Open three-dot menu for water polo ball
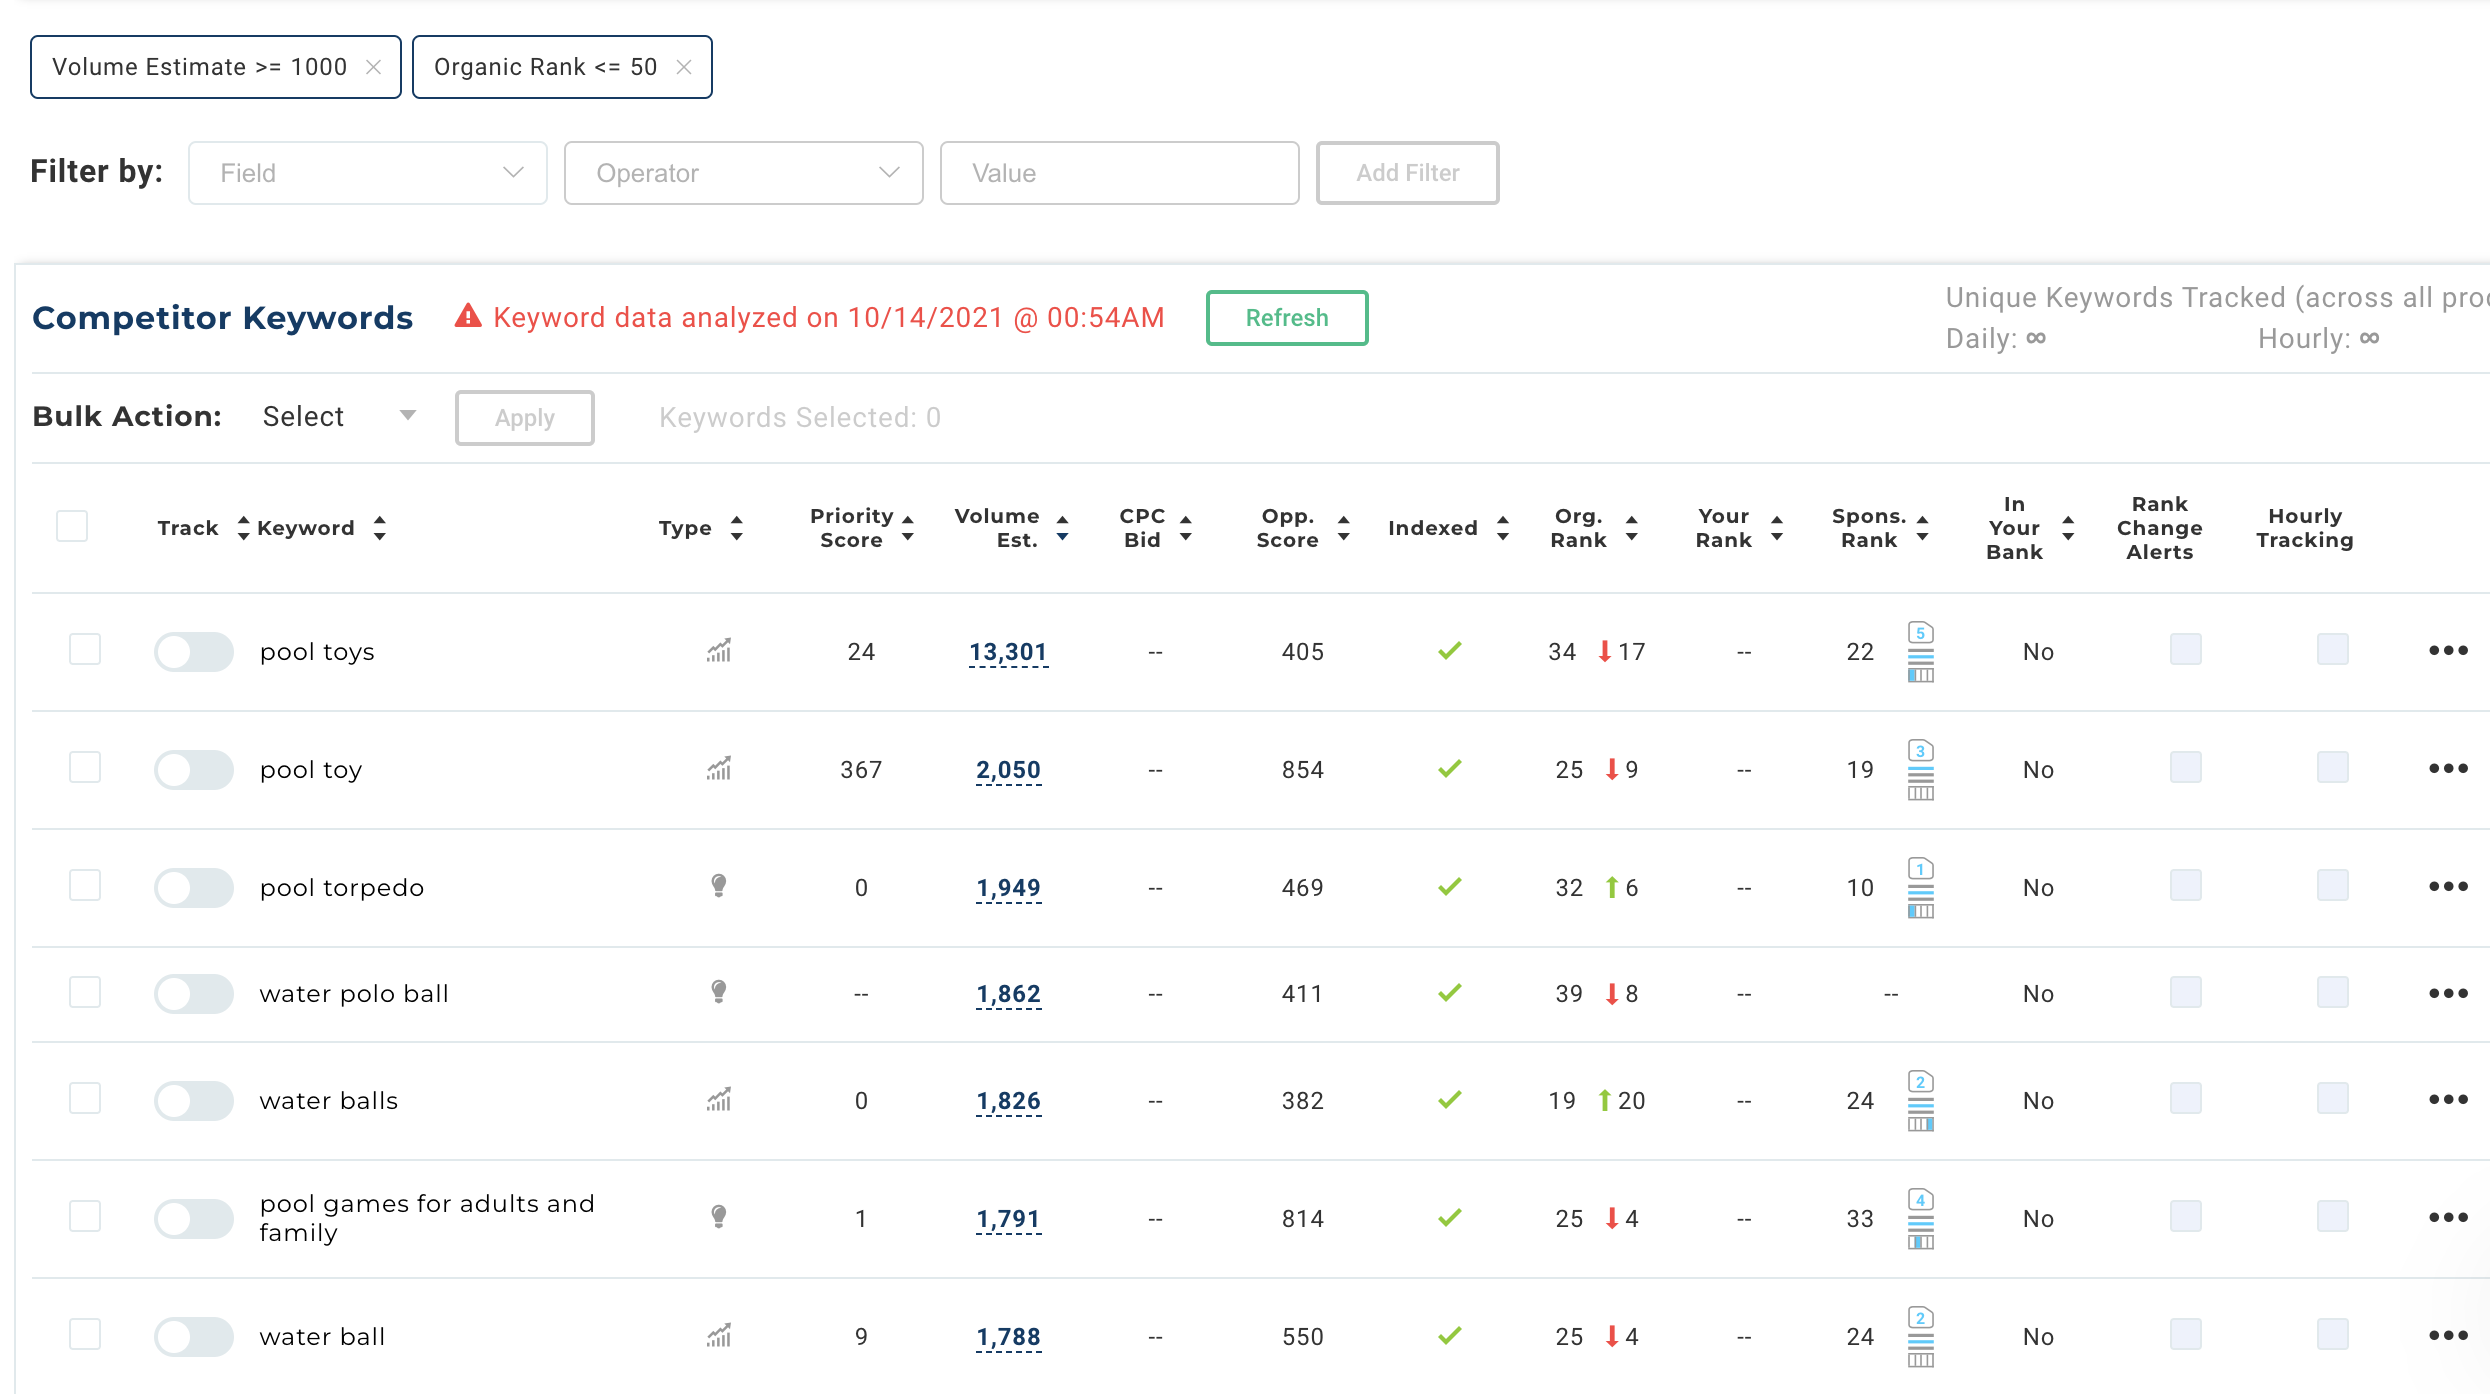 click(x=2448, y=993)
